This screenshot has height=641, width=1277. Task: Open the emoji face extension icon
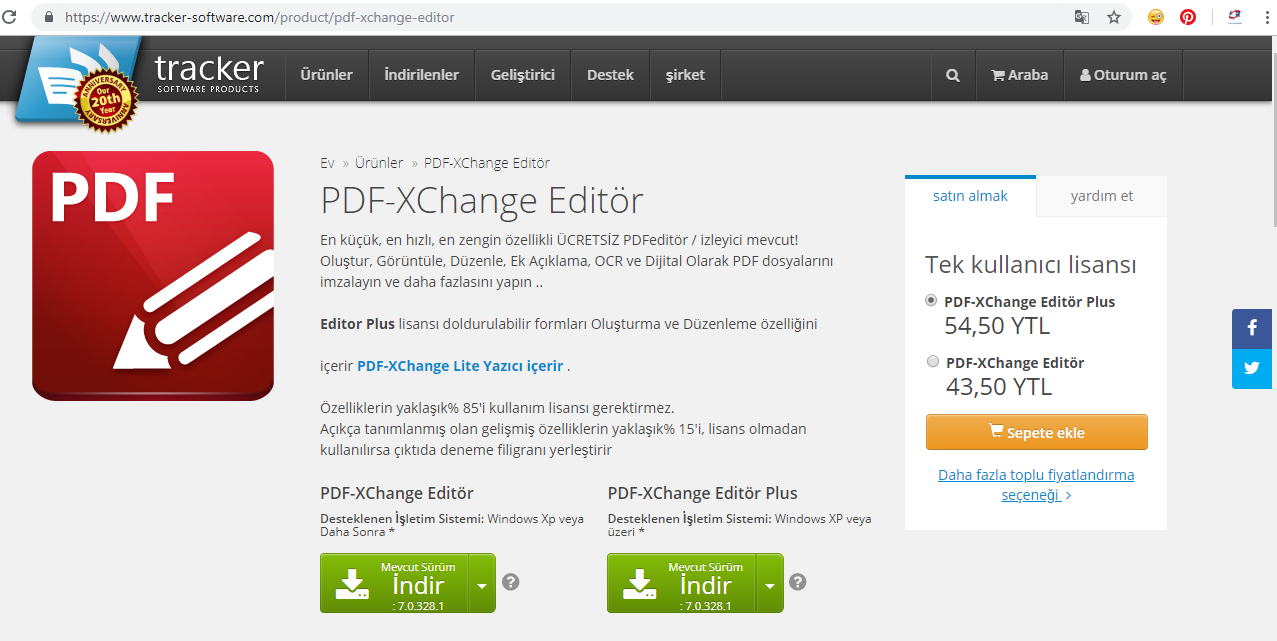click(x=1156, y=17)
